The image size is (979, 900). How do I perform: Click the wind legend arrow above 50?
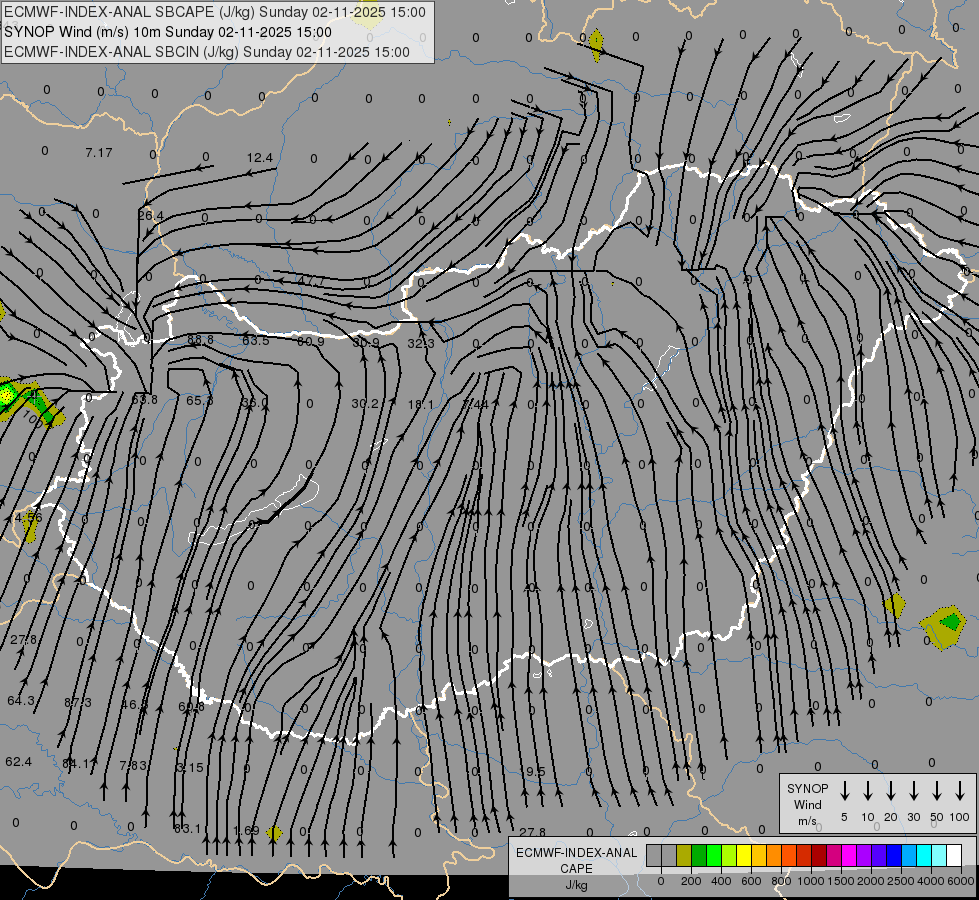click(937, 790)
